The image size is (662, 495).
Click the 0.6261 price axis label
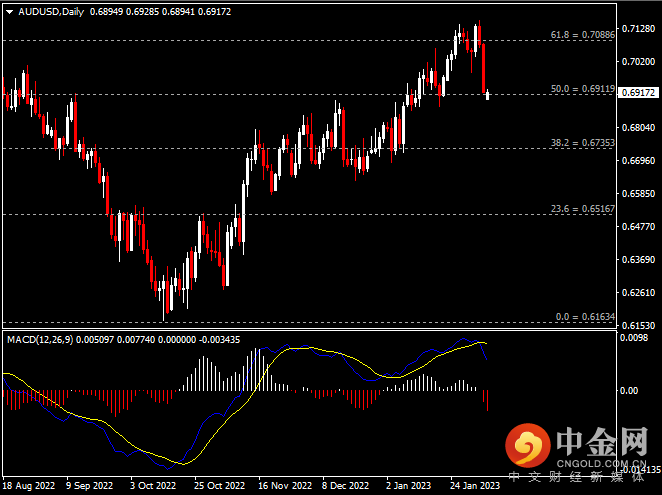tap(636, 293)
